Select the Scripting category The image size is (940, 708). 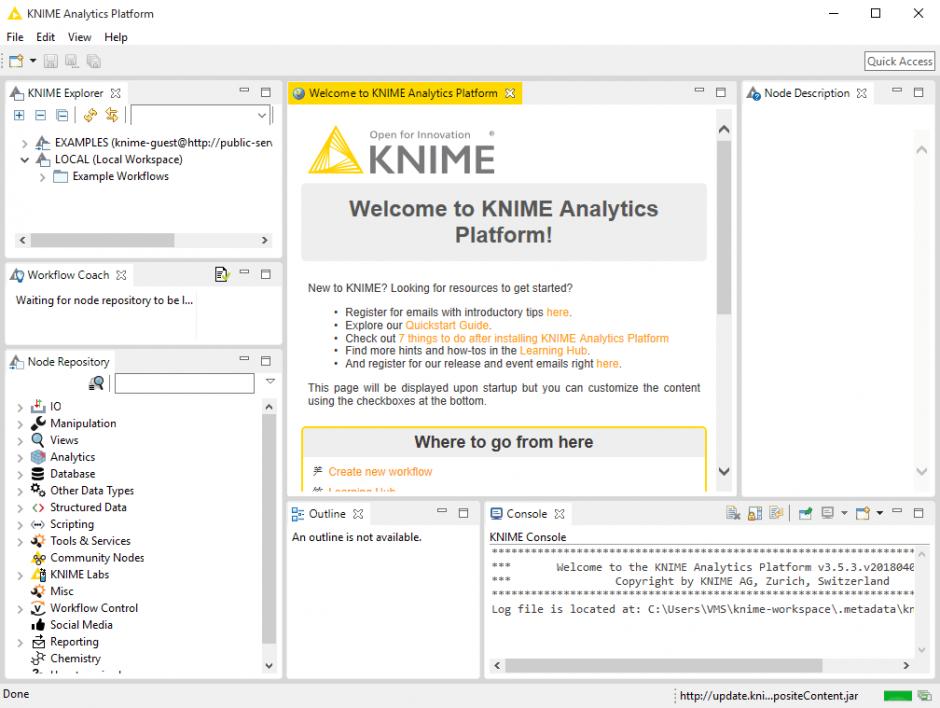click(x=72, y=524)
